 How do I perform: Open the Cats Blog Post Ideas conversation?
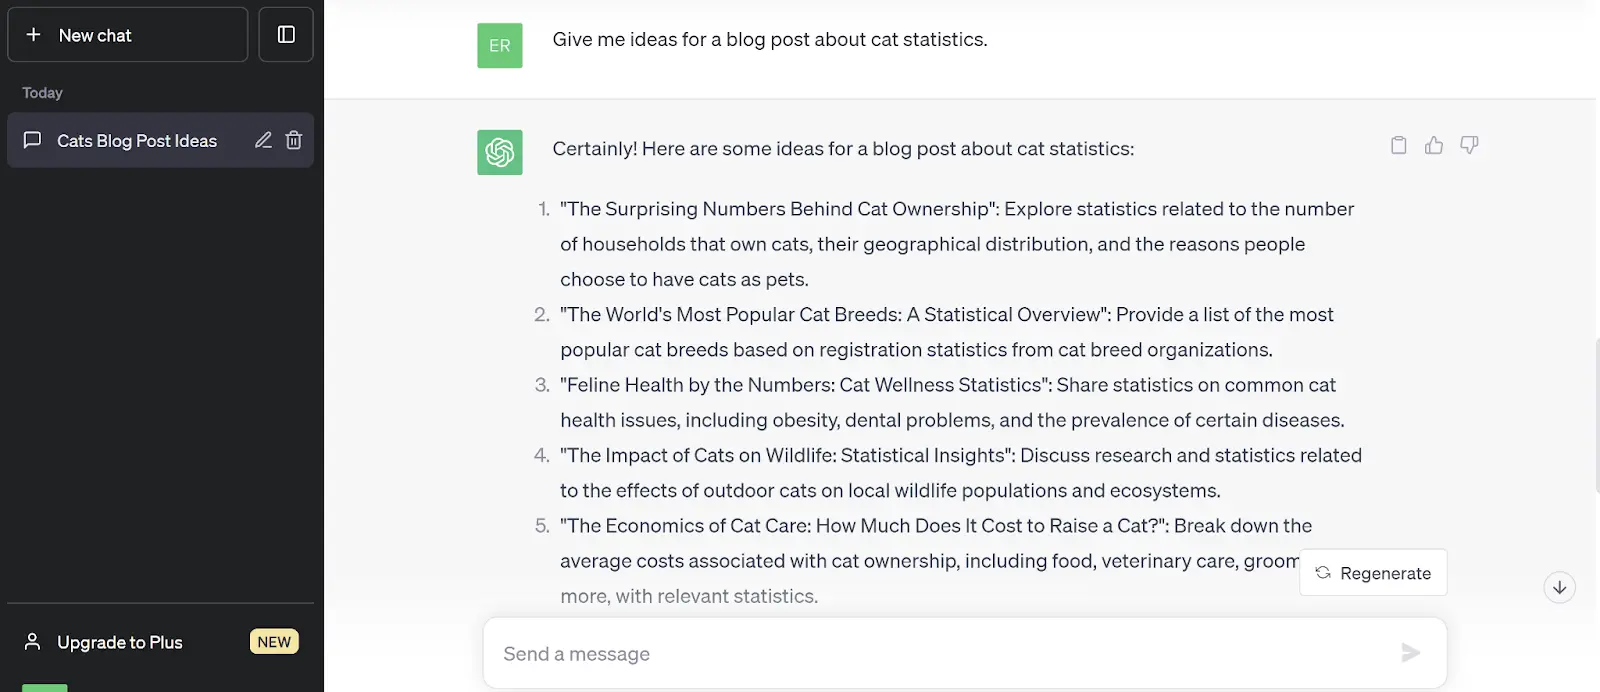pos(137,141)
